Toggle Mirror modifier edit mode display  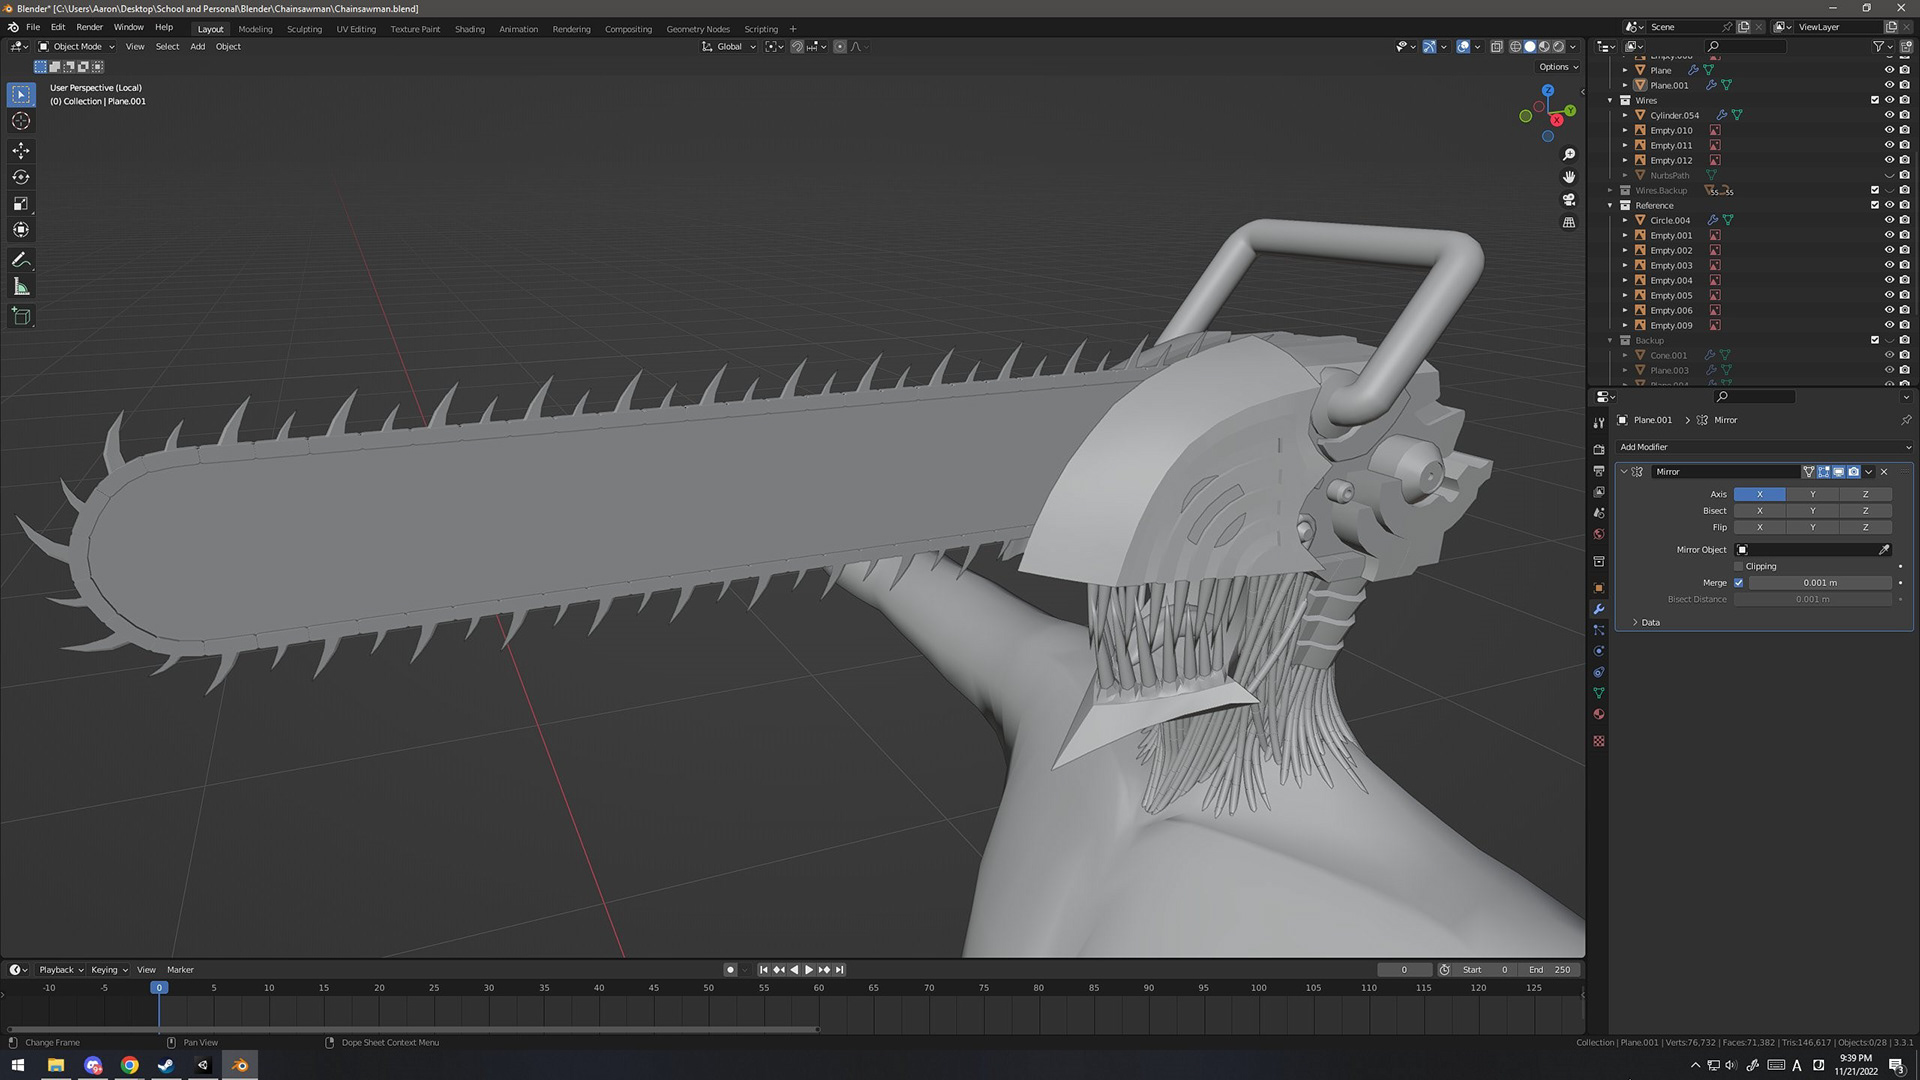pos(1824,472)
